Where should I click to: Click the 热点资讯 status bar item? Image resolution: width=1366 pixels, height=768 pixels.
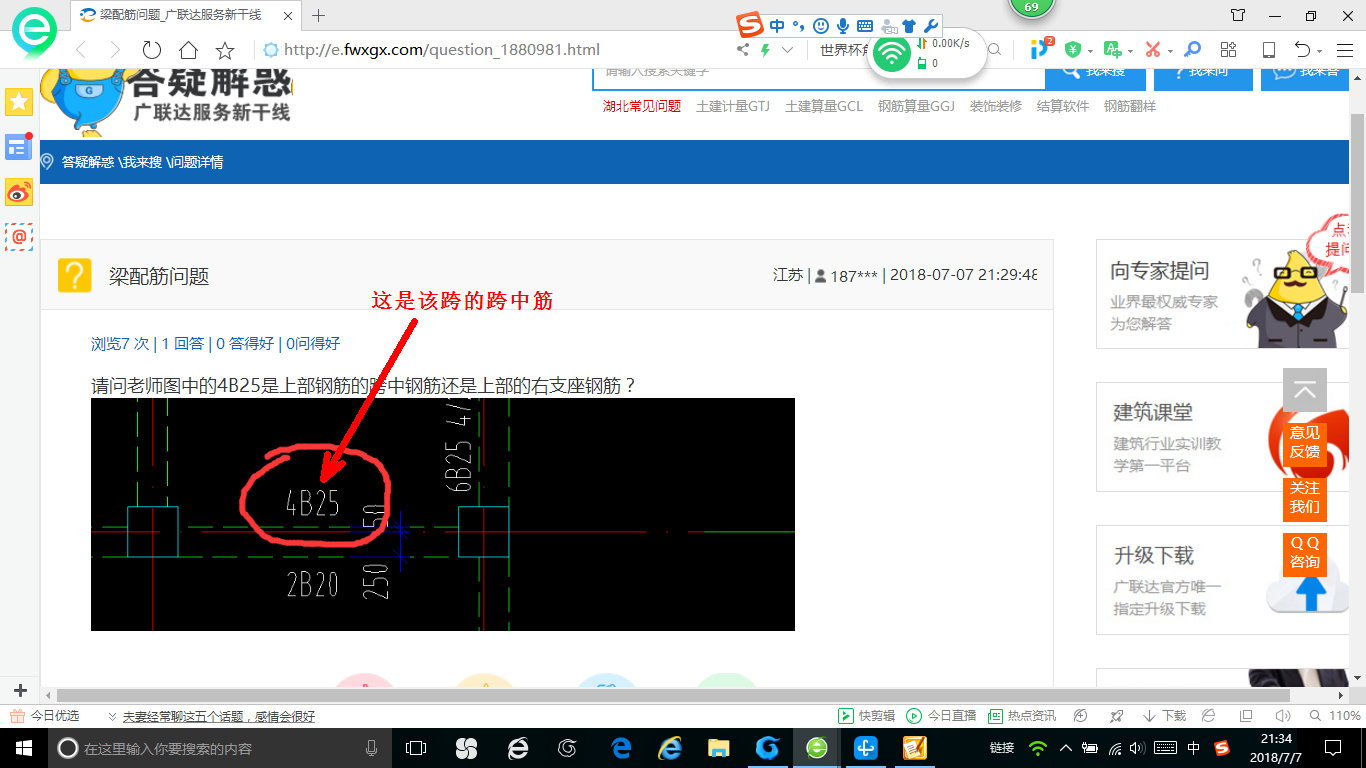1022,716
